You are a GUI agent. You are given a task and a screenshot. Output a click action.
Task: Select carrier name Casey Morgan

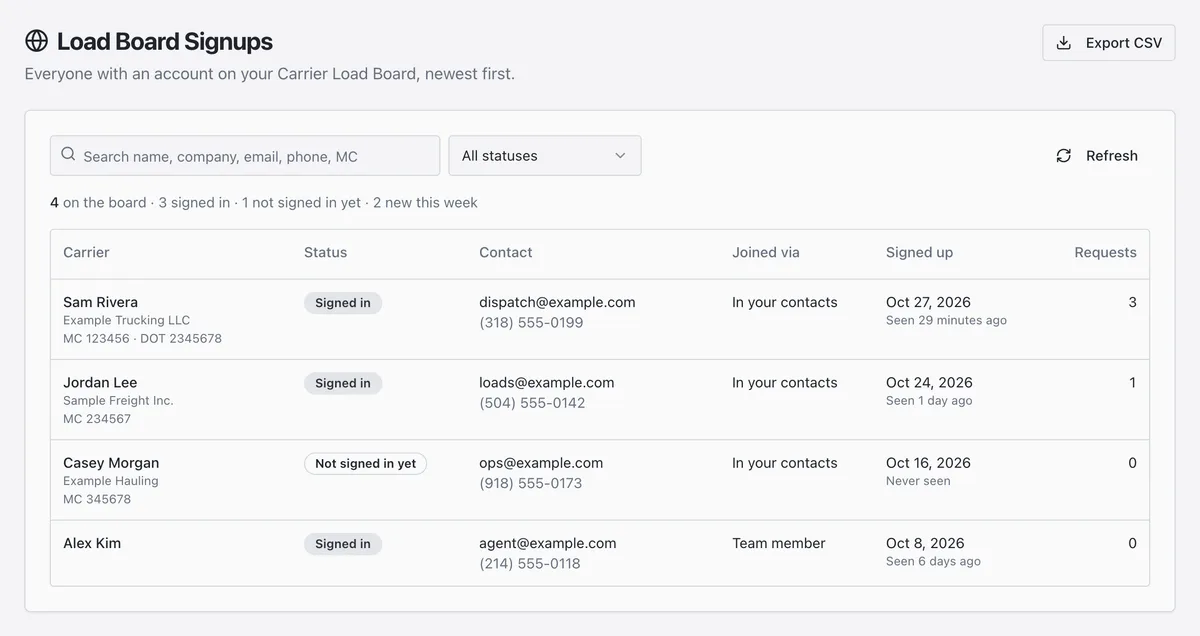[x=111, y=463]
